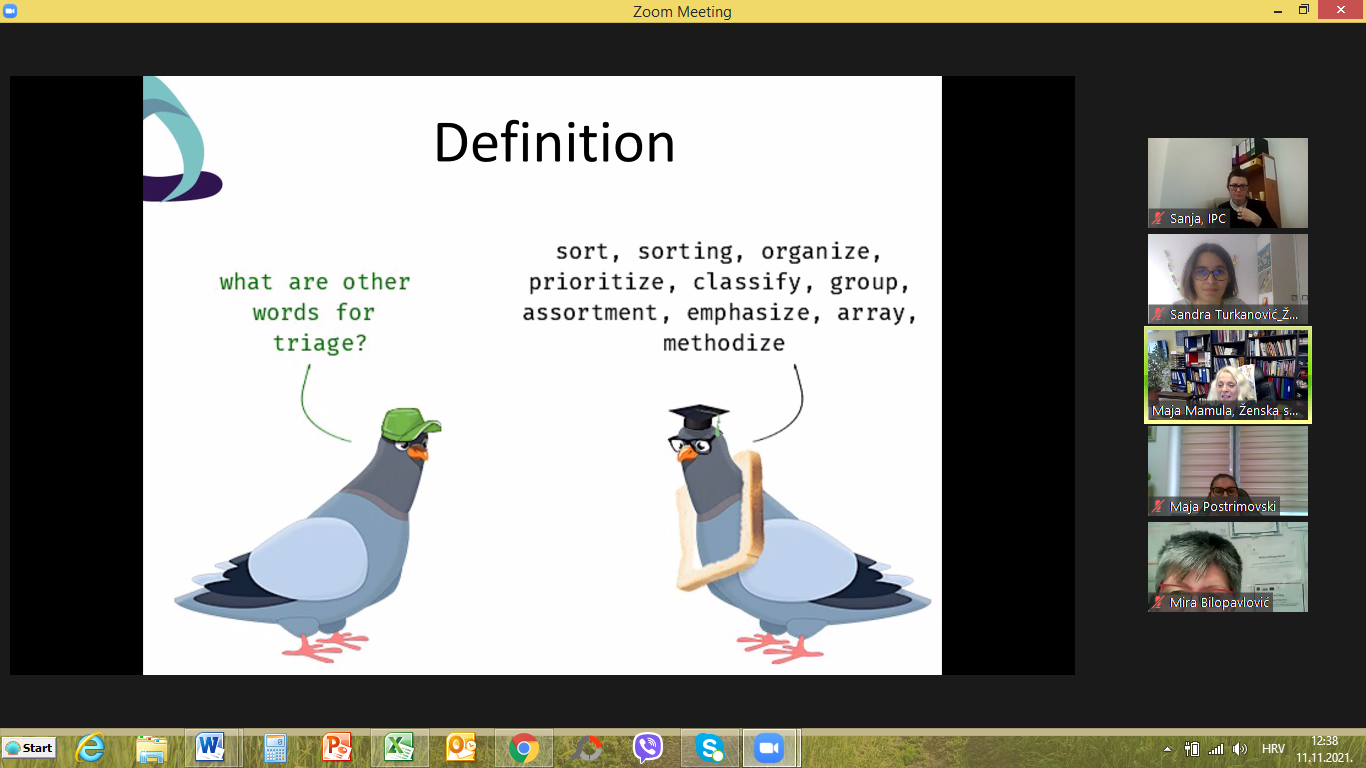The height and width of the screenshot is (768, 1366).
Task: Switch to the Microsoft Word taskbar icon
Action: [210, 748]
